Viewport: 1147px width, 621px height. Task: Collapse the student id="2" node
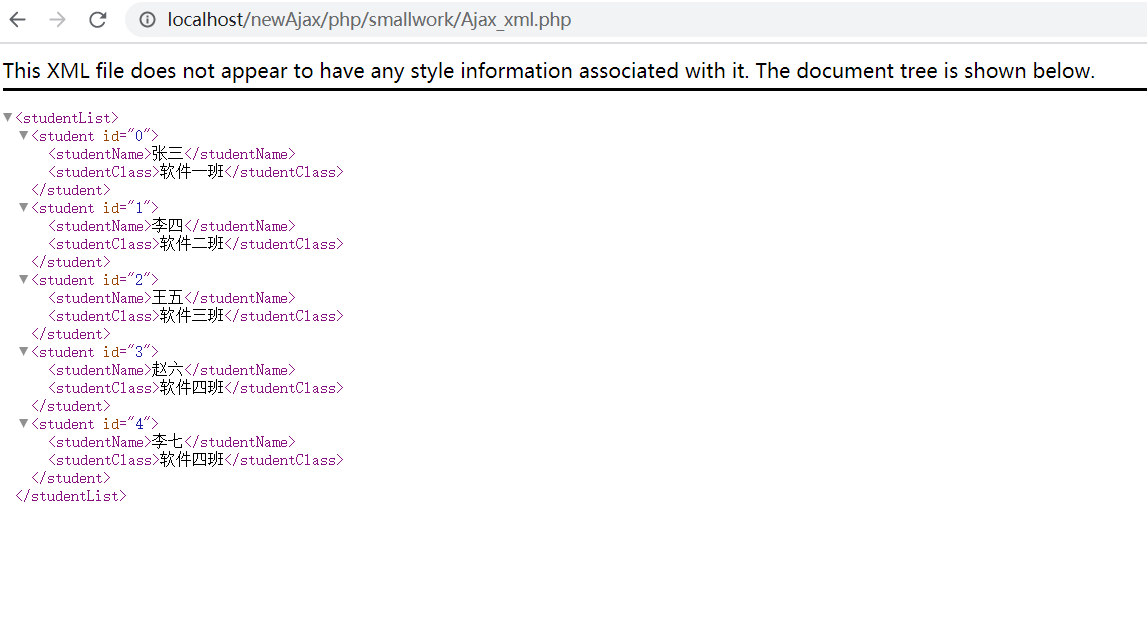(23, 279)
